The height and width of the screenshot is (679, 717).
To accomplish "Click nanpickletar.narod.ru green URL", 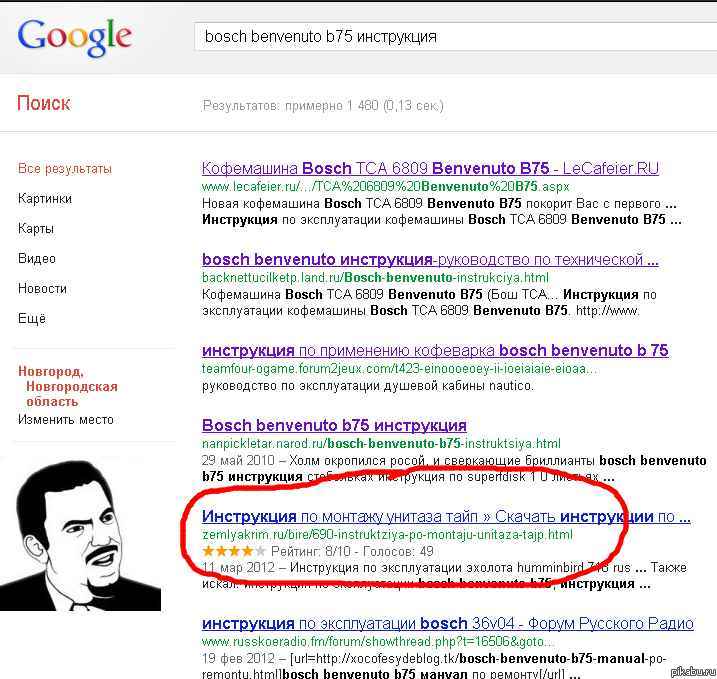I will pos(381,444).
